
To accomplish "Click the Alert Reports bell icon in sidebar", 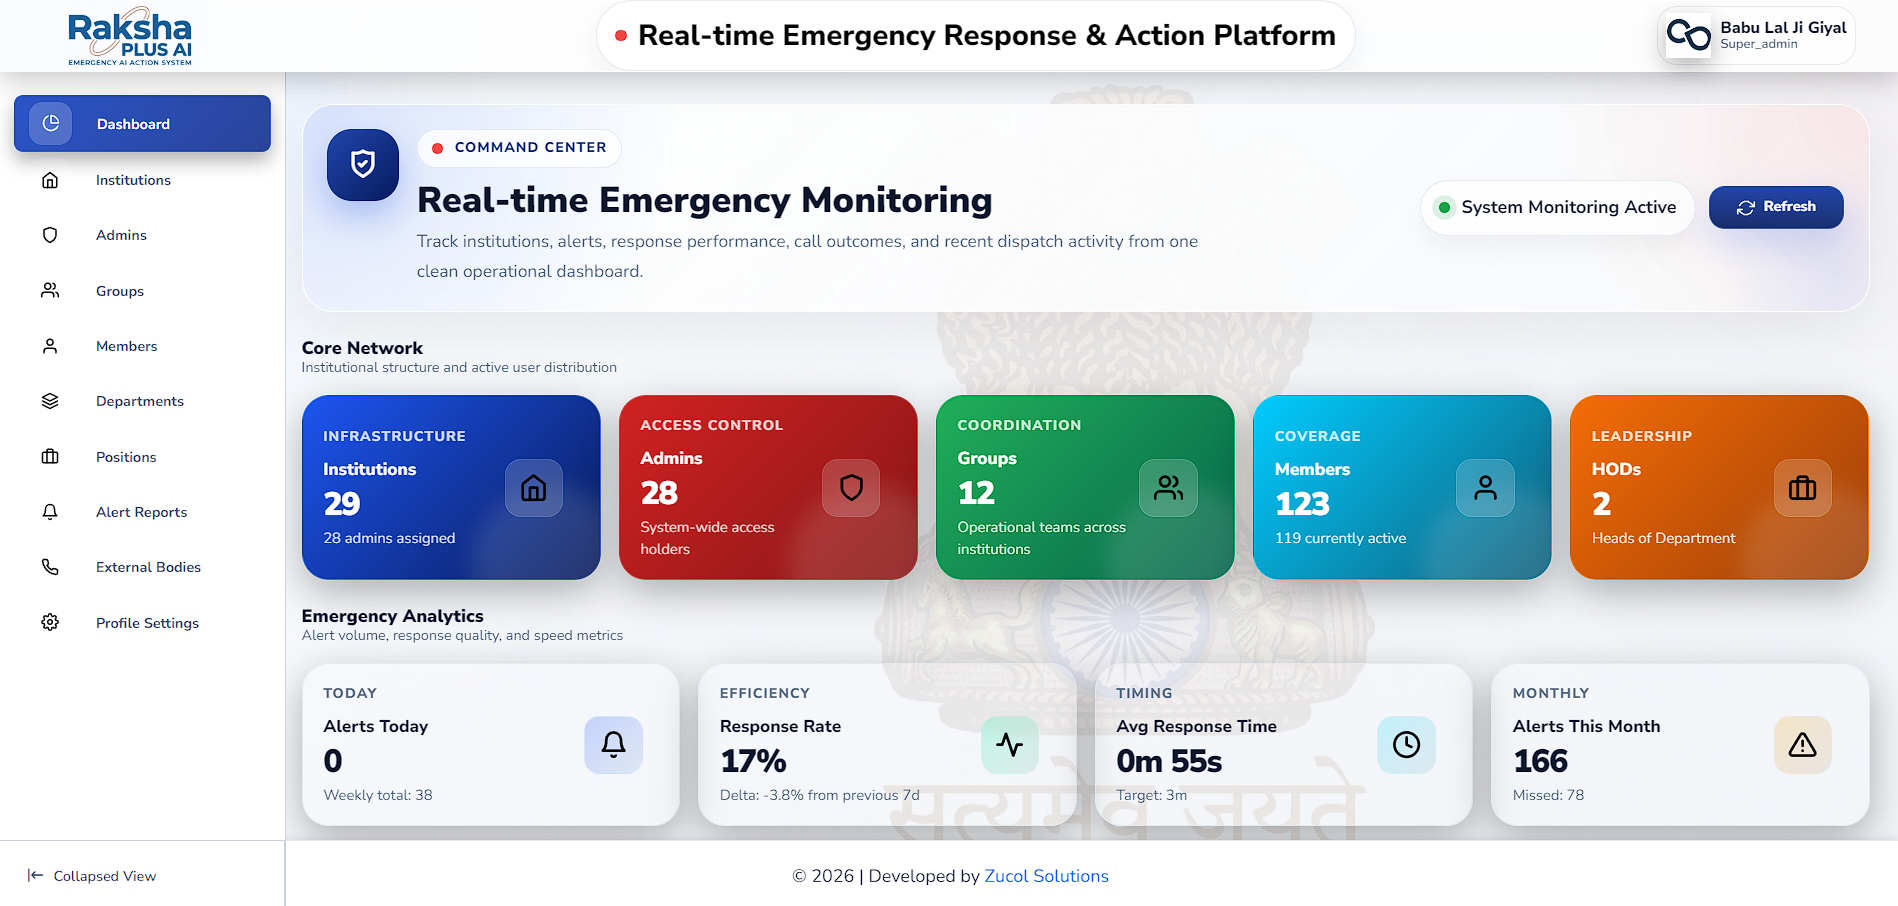I will (x=50, y=512).
